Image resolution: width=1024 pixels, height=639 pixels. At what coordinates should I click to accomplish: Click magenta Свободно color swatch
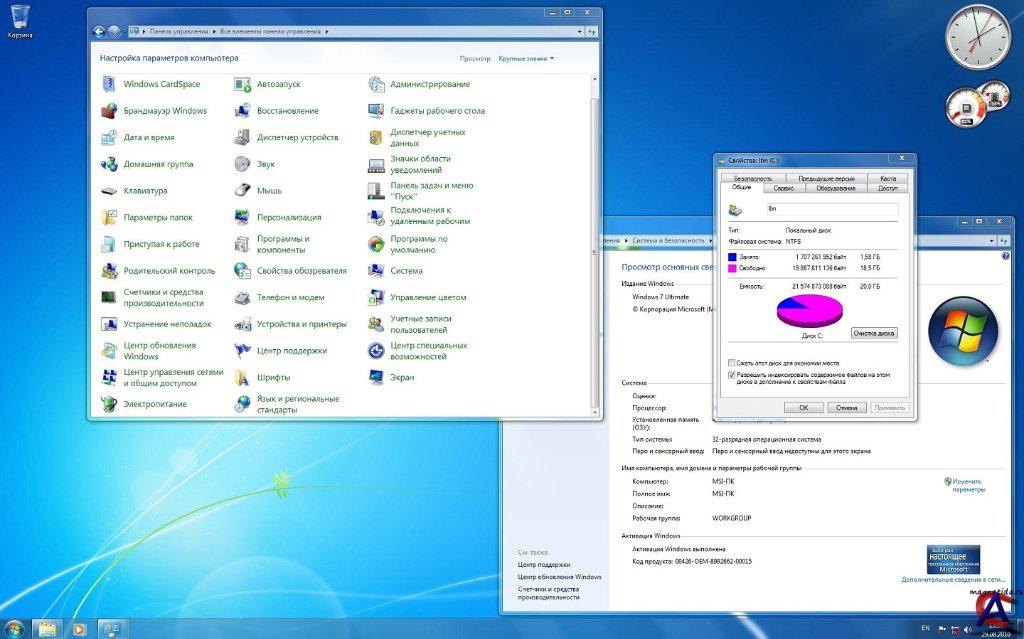point(732,269)
